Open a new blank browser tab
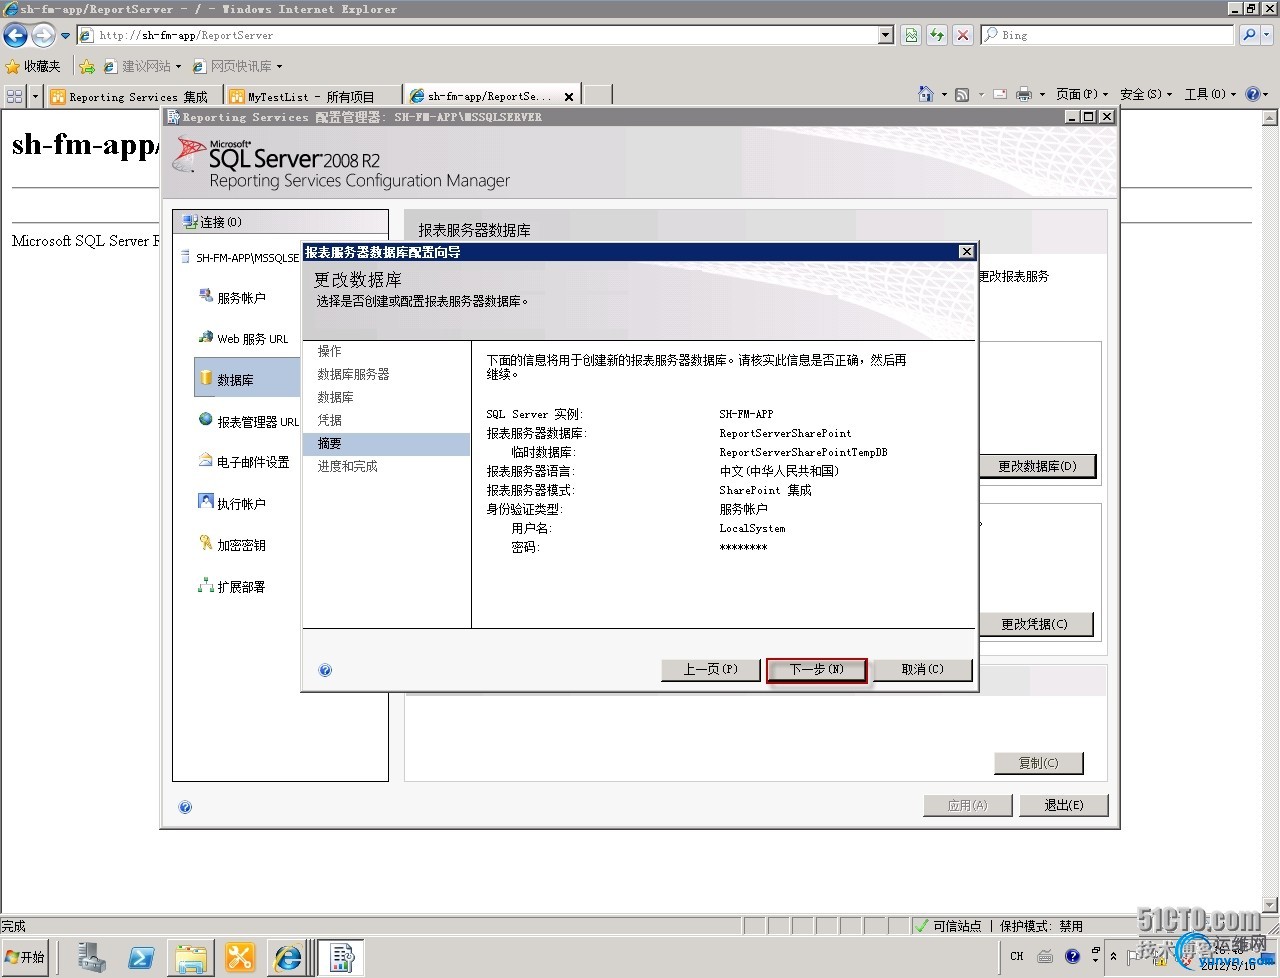1280x978 pixels. [x=597, y=96]
